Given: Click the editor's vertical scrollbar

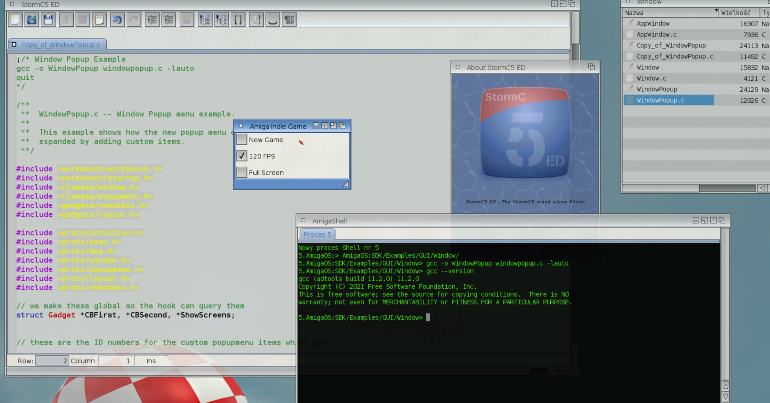Looking at the screenshot, I should coord(575,29).
